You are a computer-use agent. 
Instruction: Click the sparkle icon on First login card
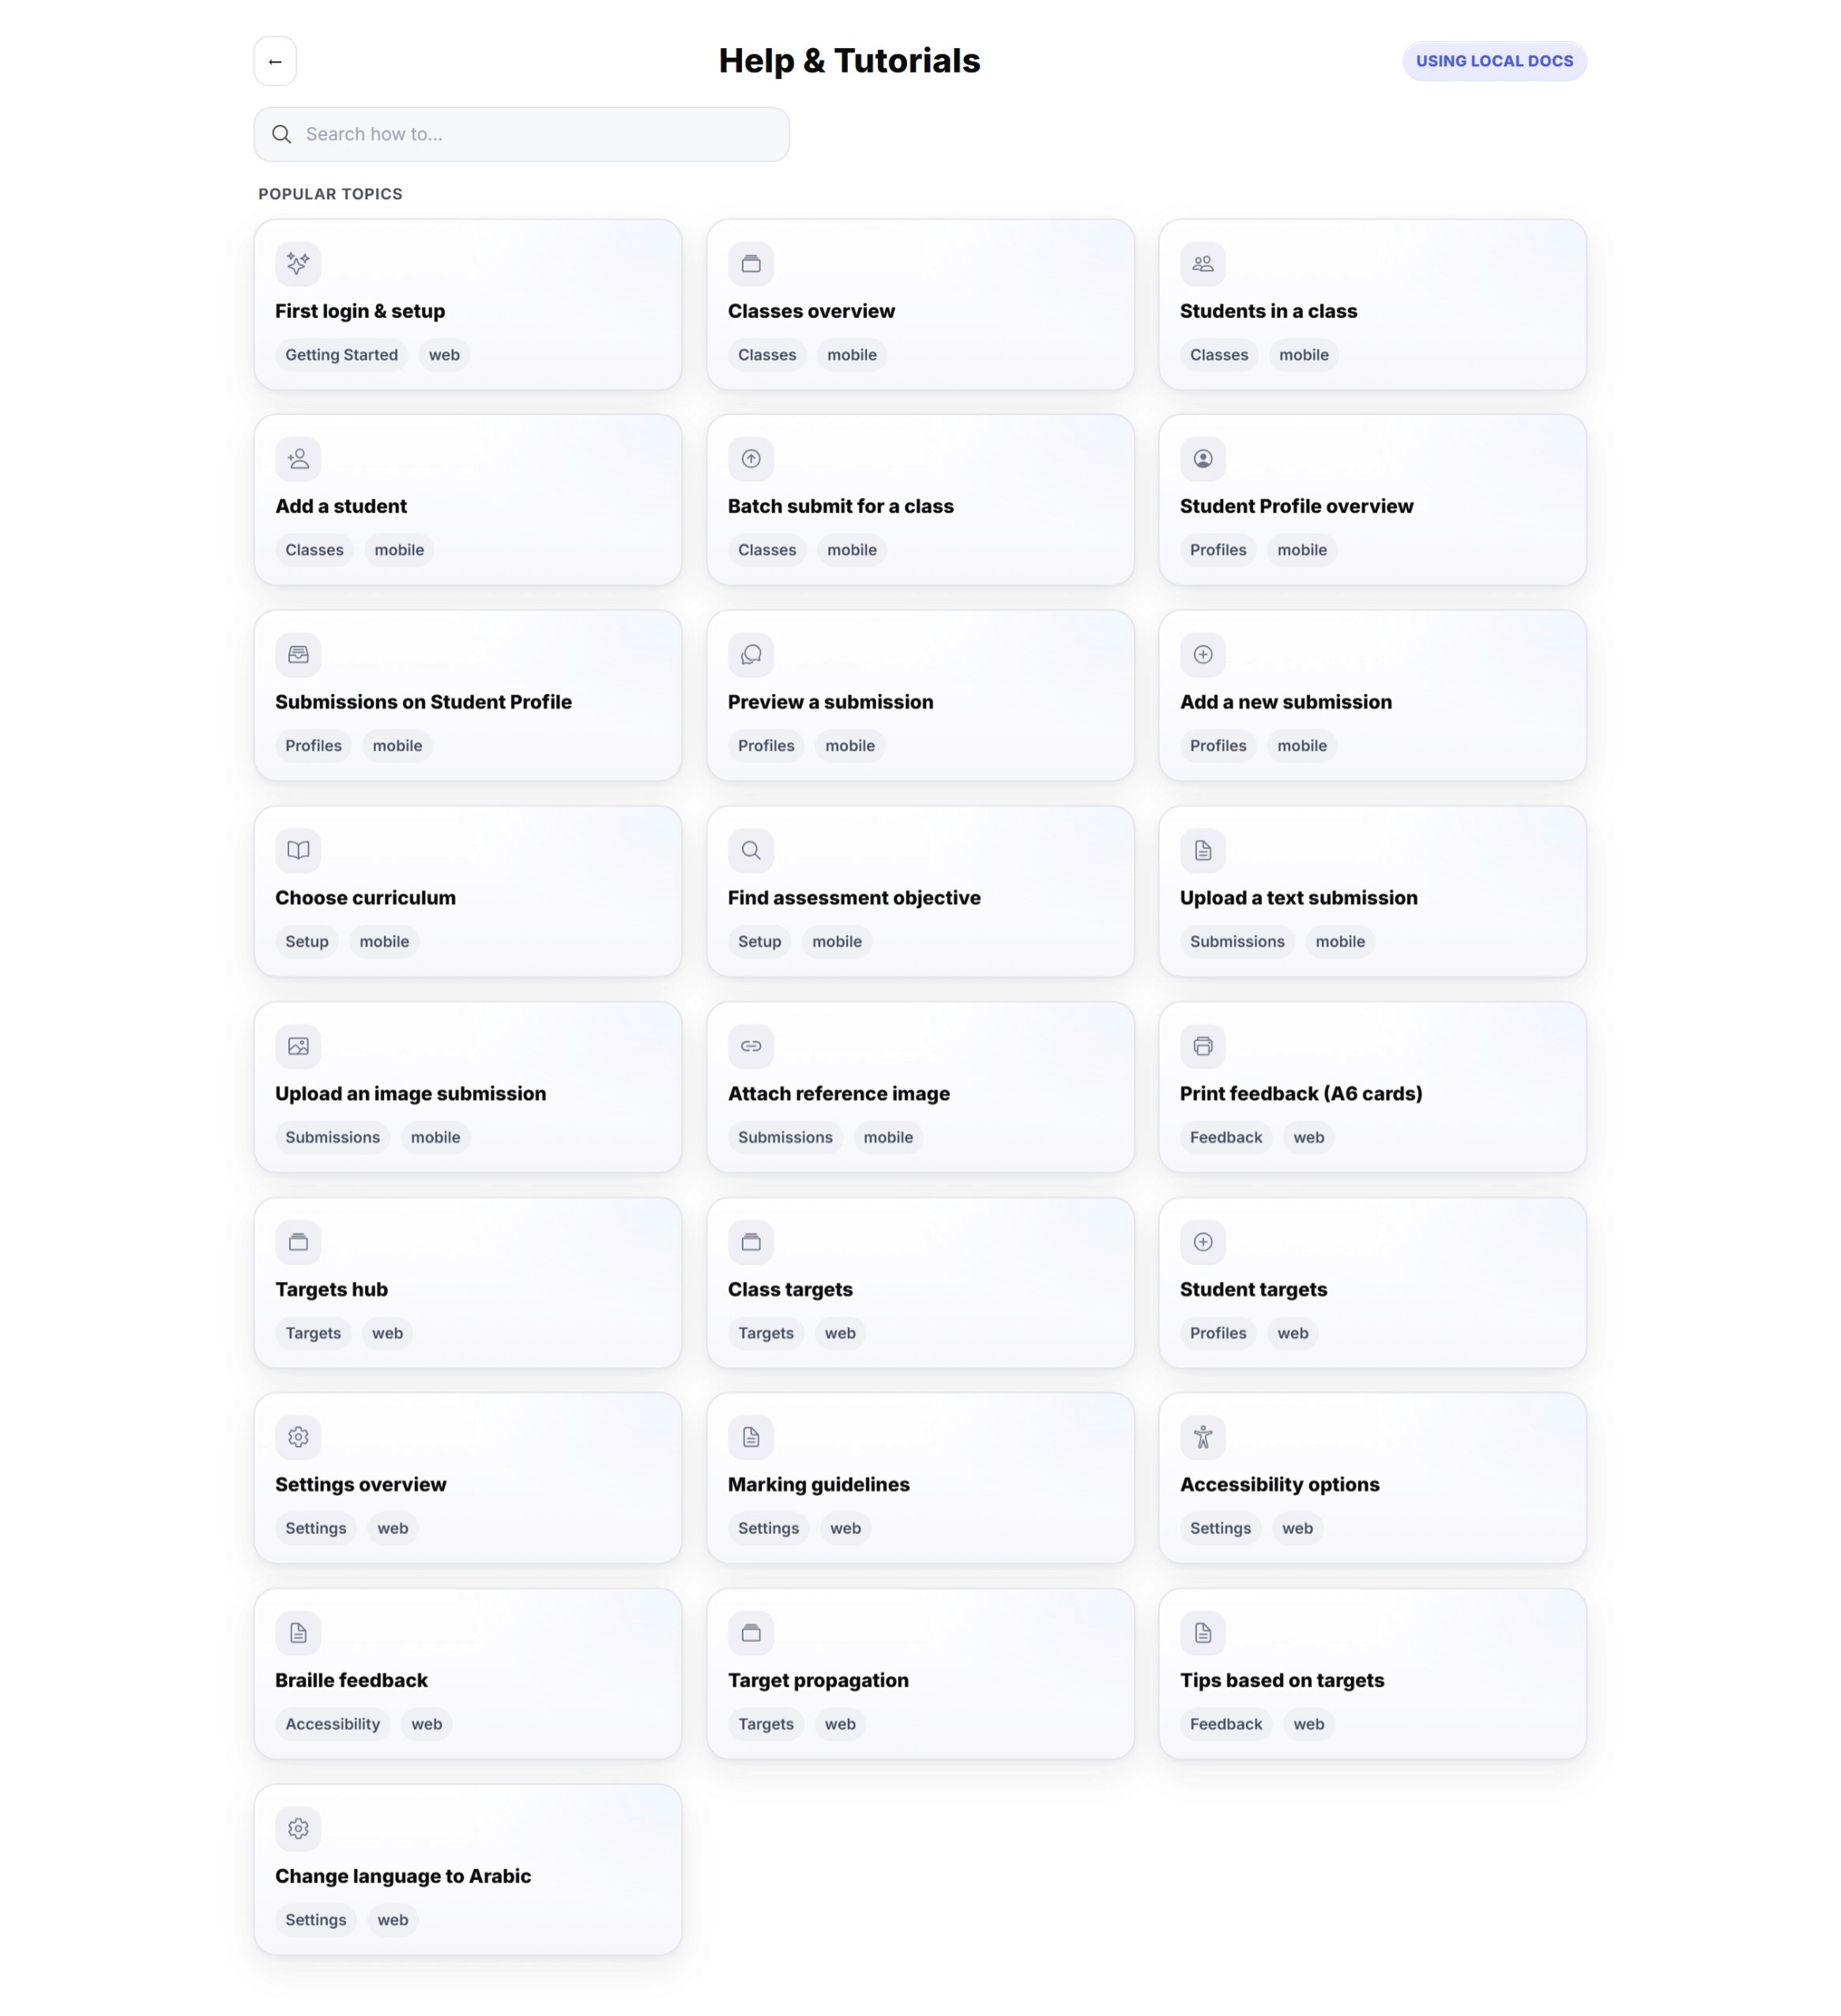coord(298,264)
